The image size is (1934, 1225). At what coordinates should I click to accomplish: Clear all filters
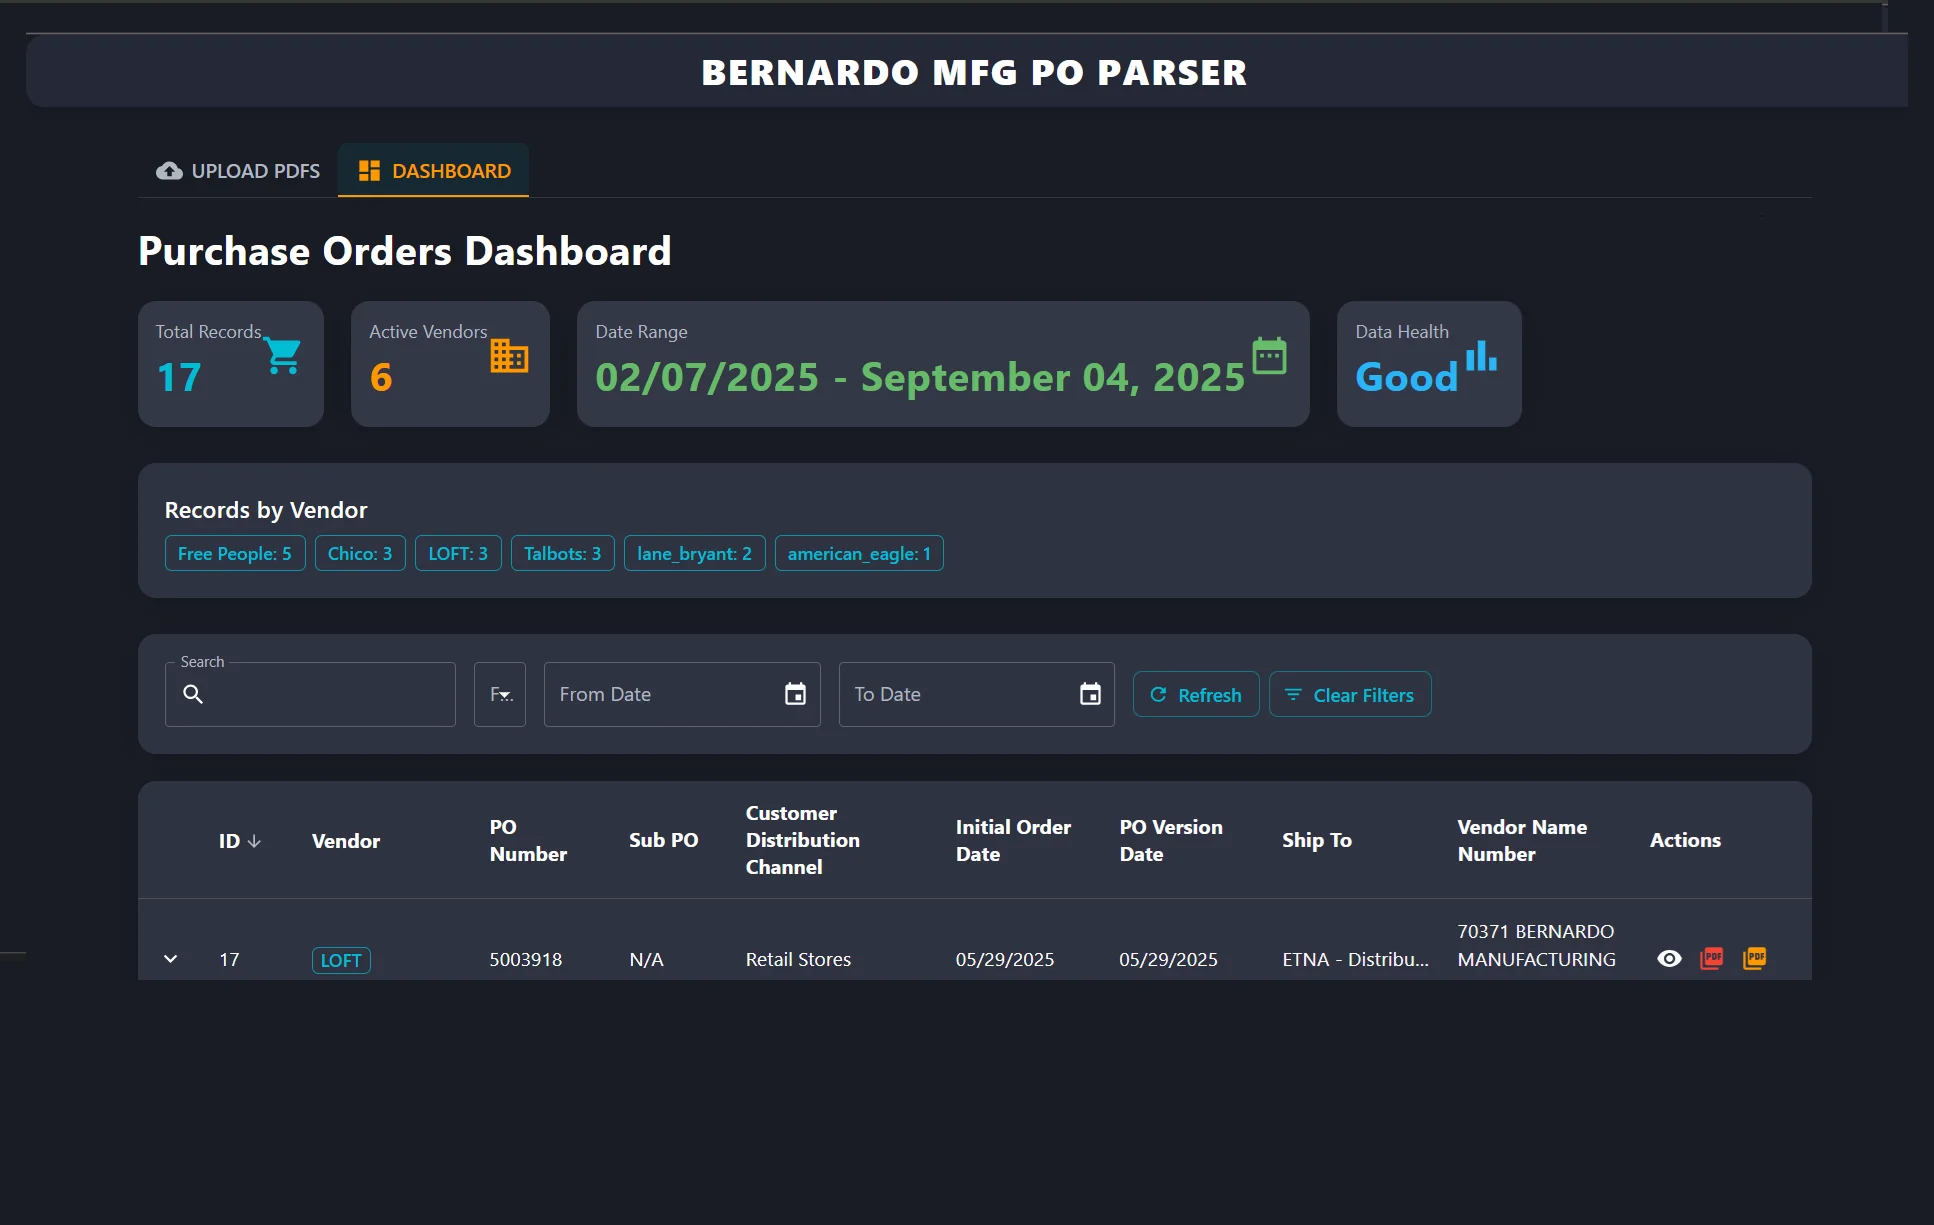point(1350,695)
